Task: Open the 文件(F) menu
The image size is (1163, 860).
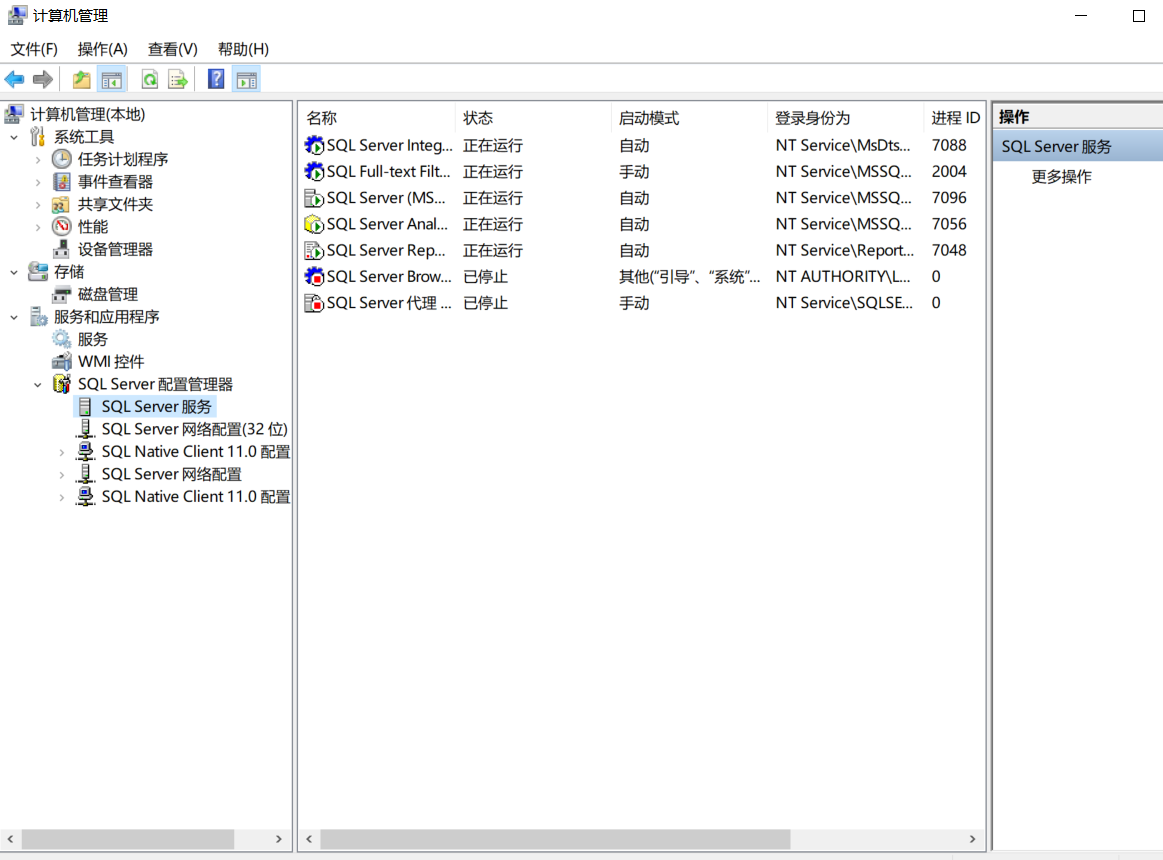Action: tap(33, 49)
